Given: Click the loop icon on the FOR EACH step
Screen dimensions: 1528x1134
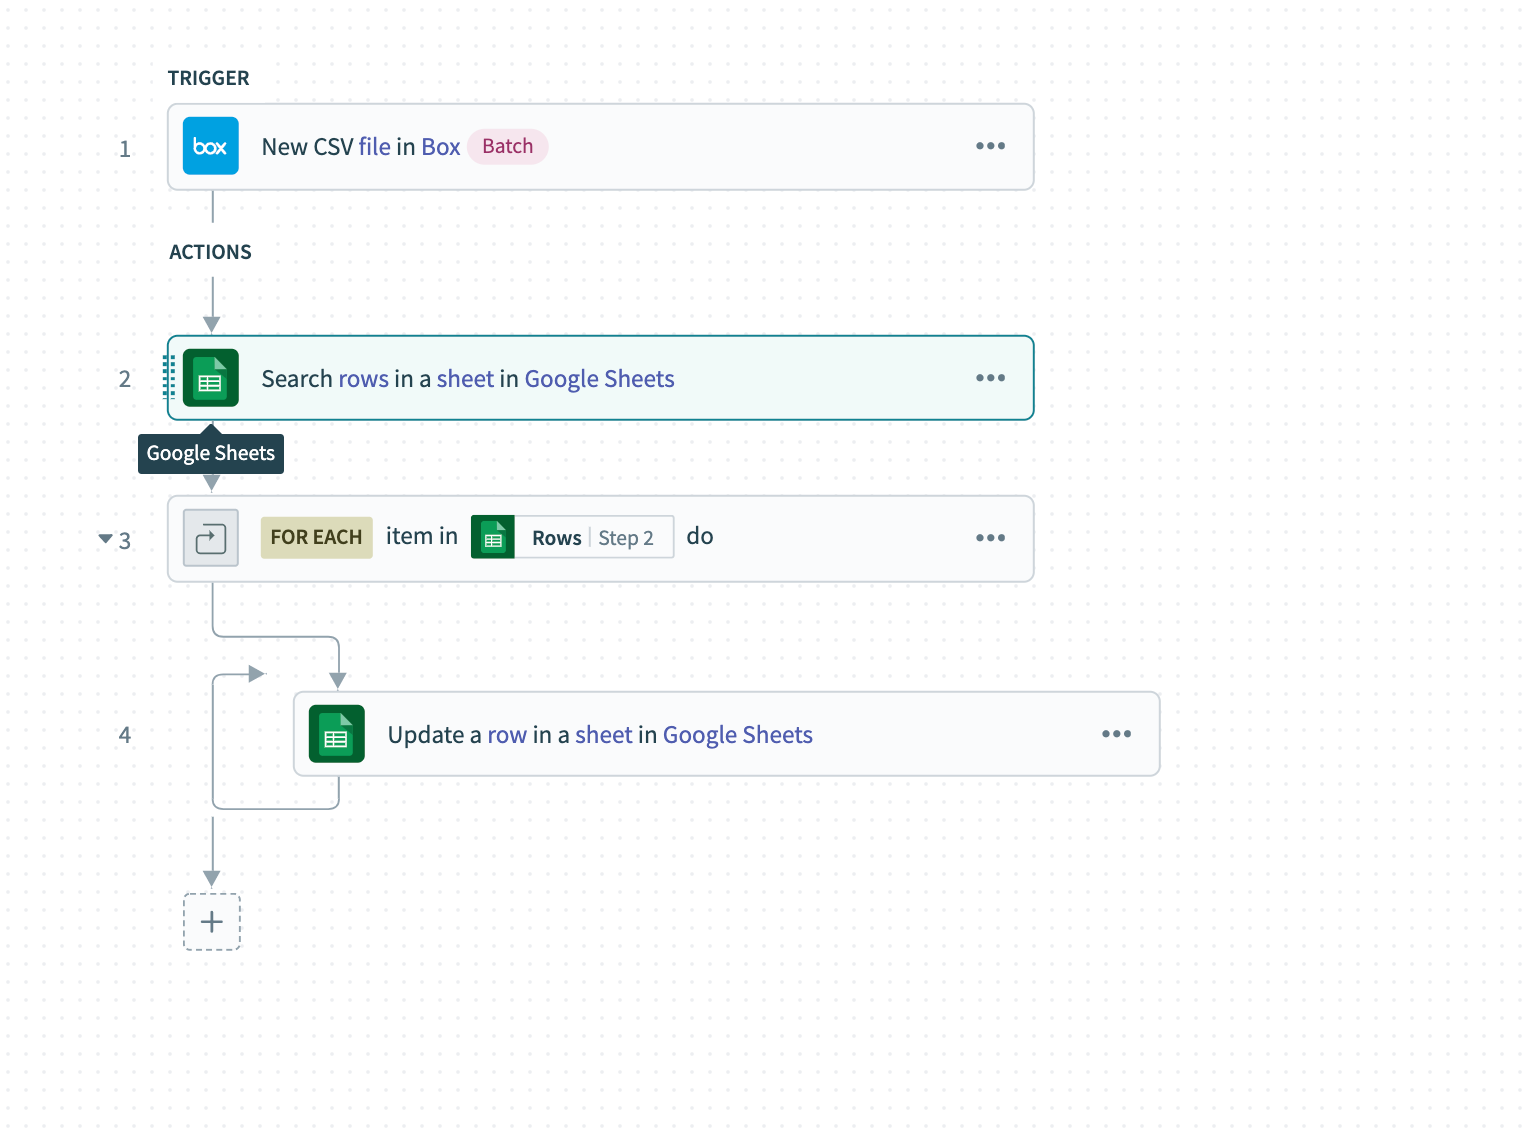Looking at the screenshot, I should [210, 537].
